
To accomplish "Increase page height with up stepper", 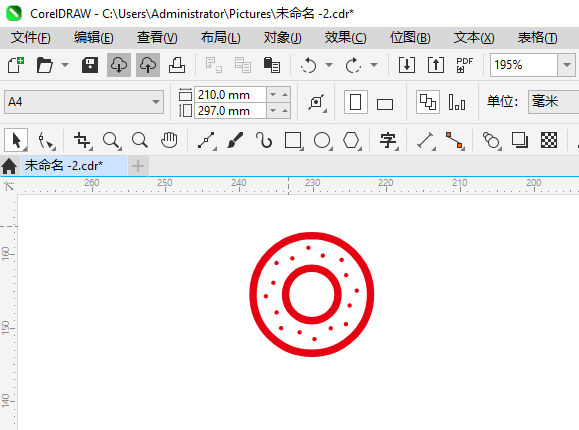I will pos(285,110).
